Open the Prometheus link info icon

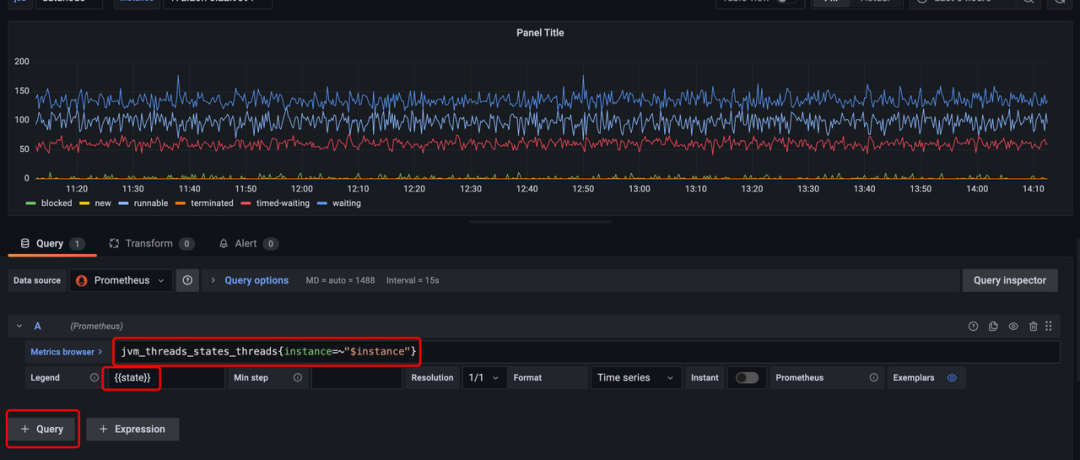click(873, 378)
